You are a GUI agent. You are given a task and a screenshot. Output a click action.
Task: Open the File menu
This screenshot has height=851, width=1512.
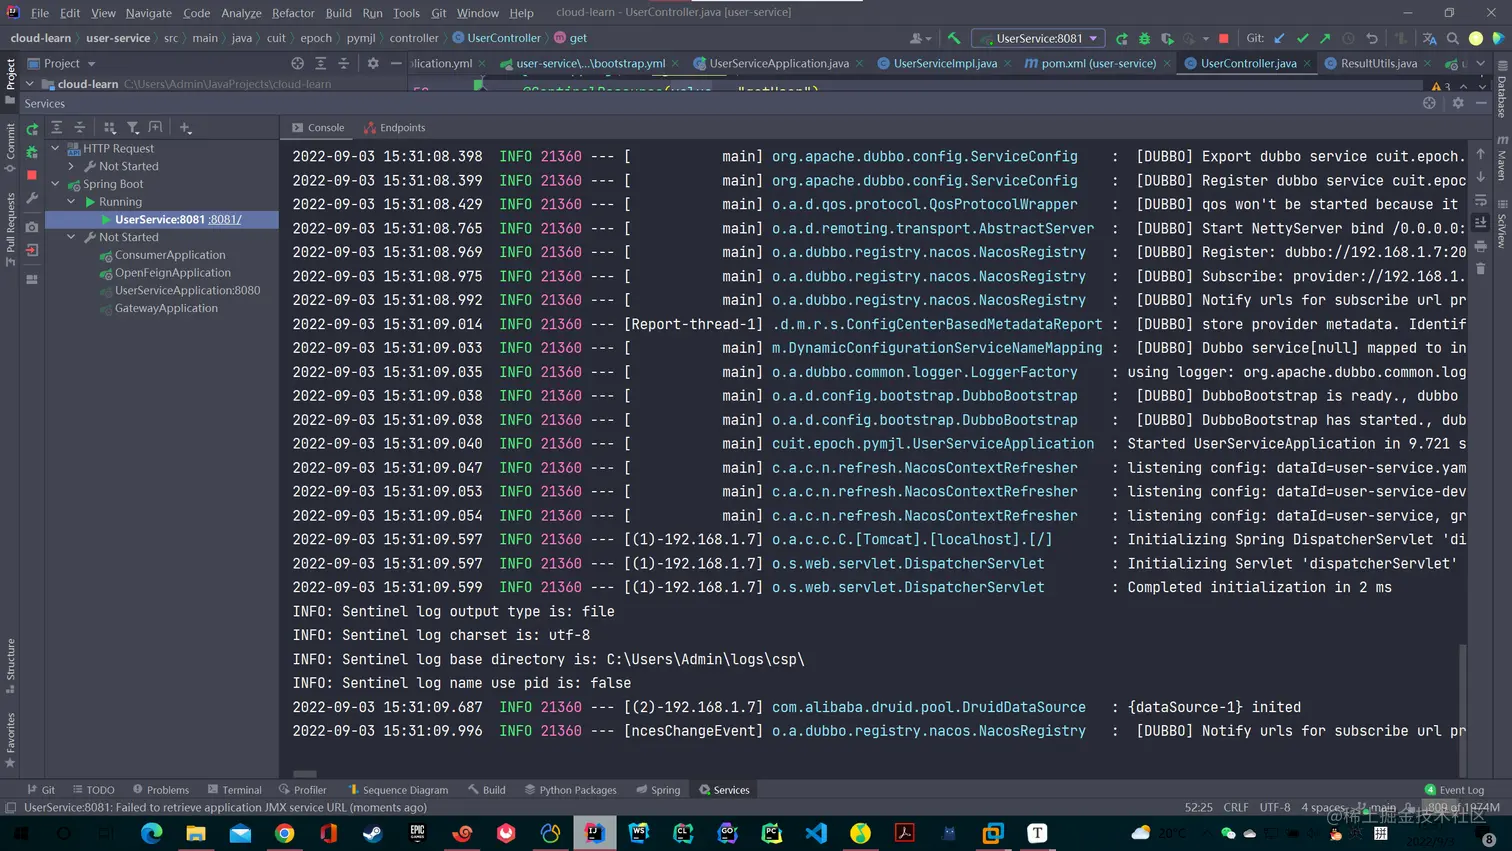40,13
